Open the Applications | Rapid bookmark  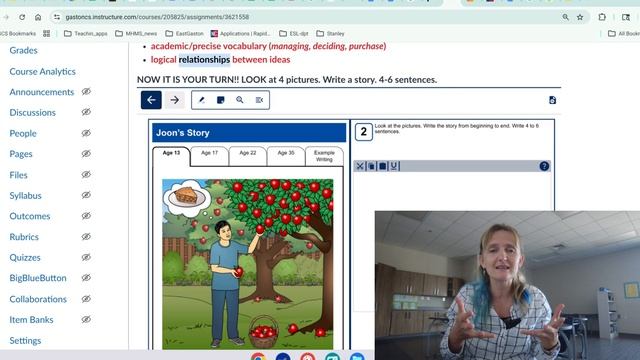[x=240, y=33]
